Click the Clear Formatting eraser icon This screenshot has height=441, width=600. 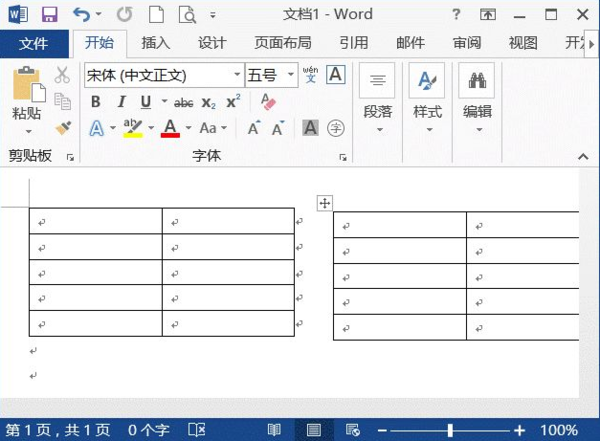tap(268, 101)
